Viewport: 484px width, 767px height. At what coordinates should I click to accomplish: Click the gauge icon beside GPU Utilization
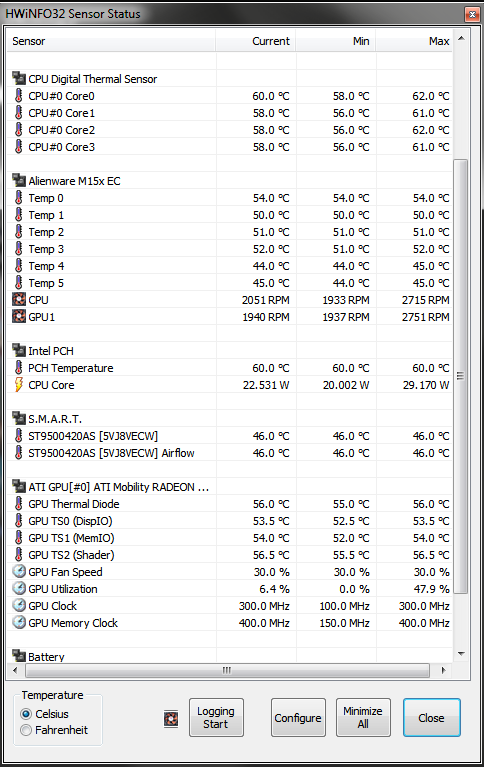tap(19, 588)
